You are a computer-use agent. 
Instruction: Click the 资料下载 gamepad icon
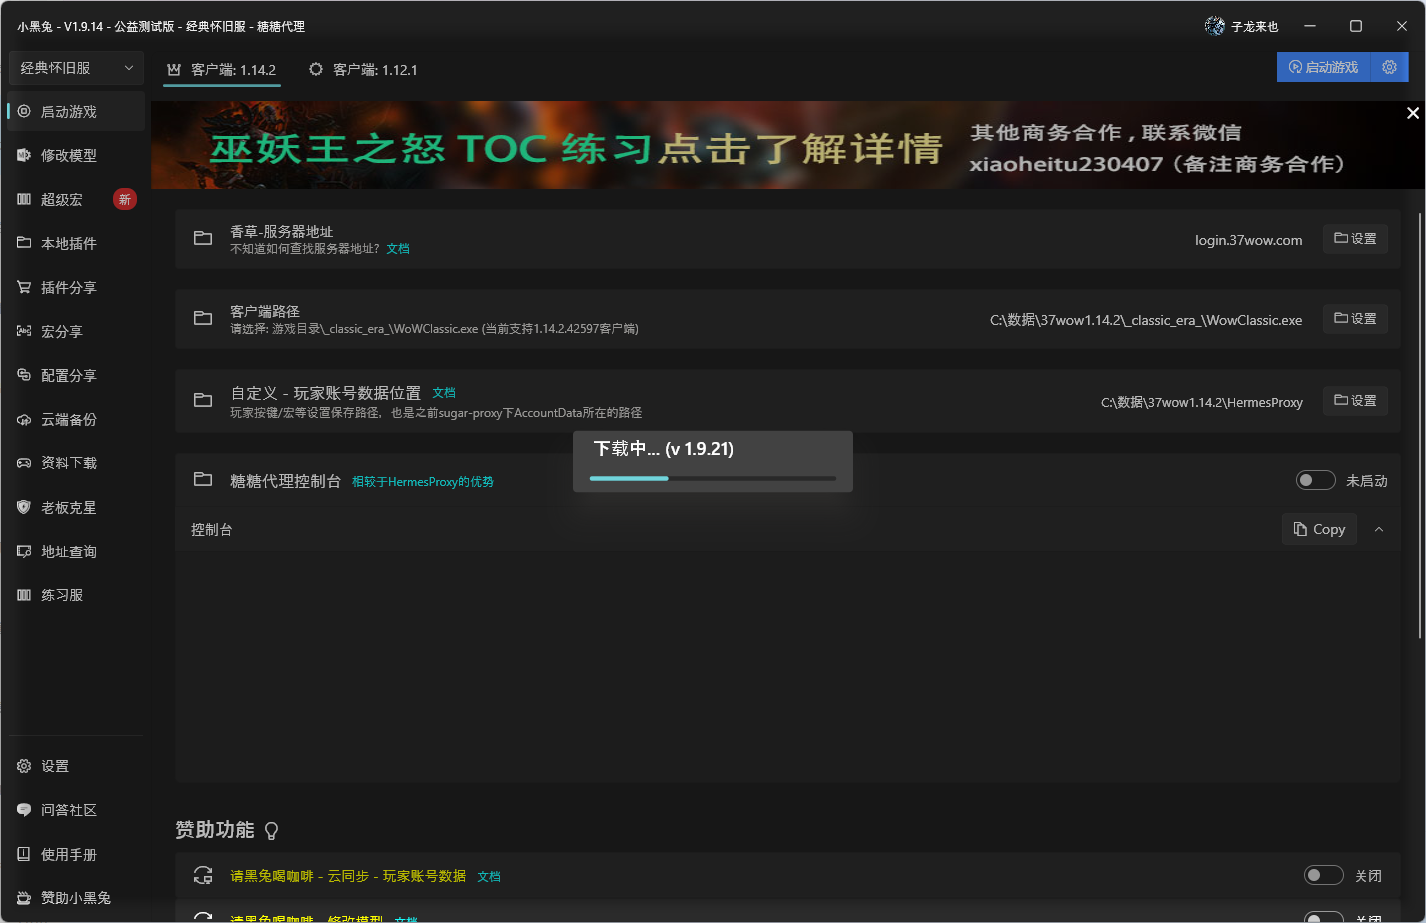[24, 463]
